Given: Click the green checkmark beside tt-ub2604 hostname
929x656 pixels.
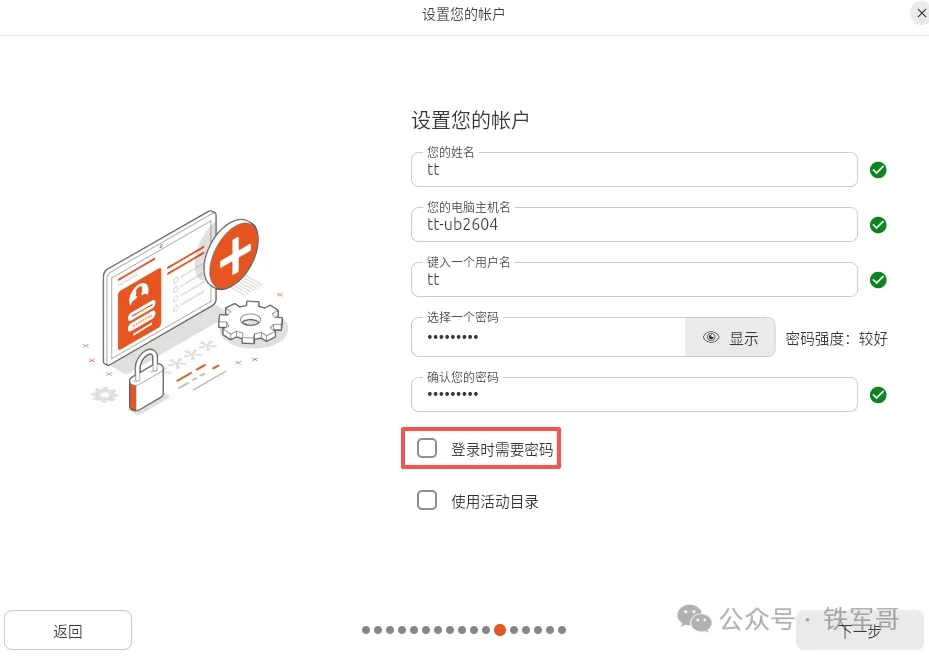Looking at the screenshot, I should pos(877,224).
